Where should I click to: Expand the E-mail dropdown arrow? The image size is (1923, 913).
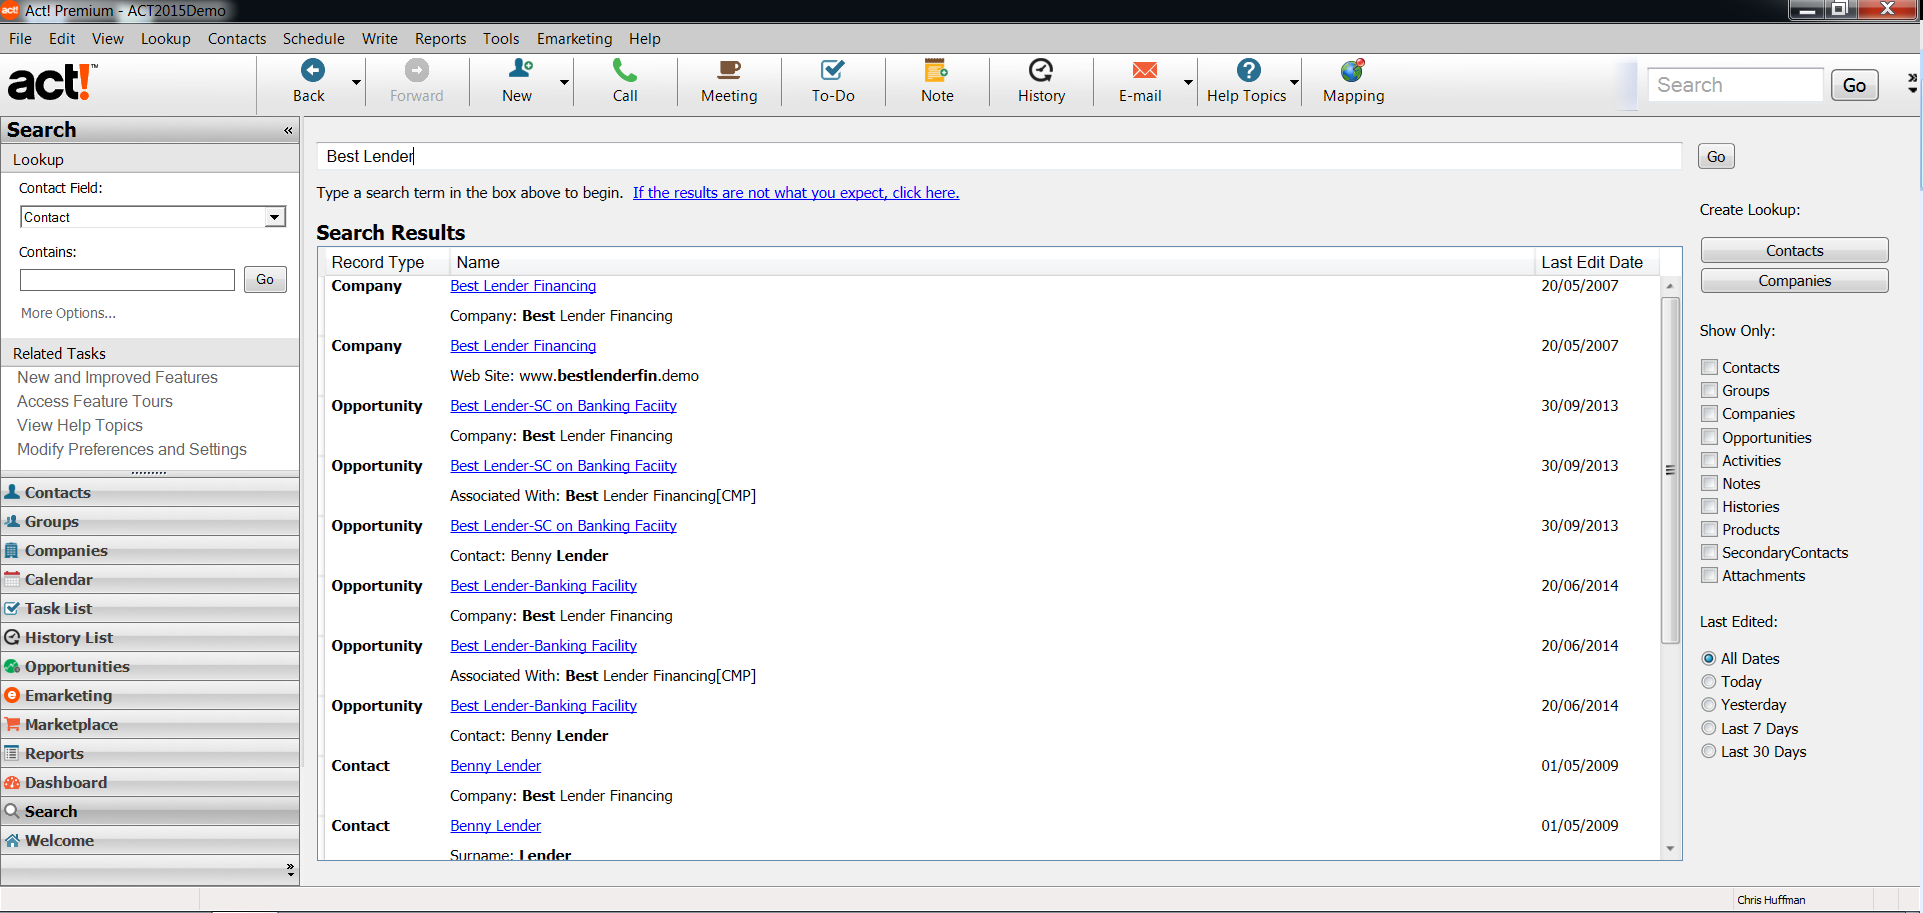(1188, 82)
